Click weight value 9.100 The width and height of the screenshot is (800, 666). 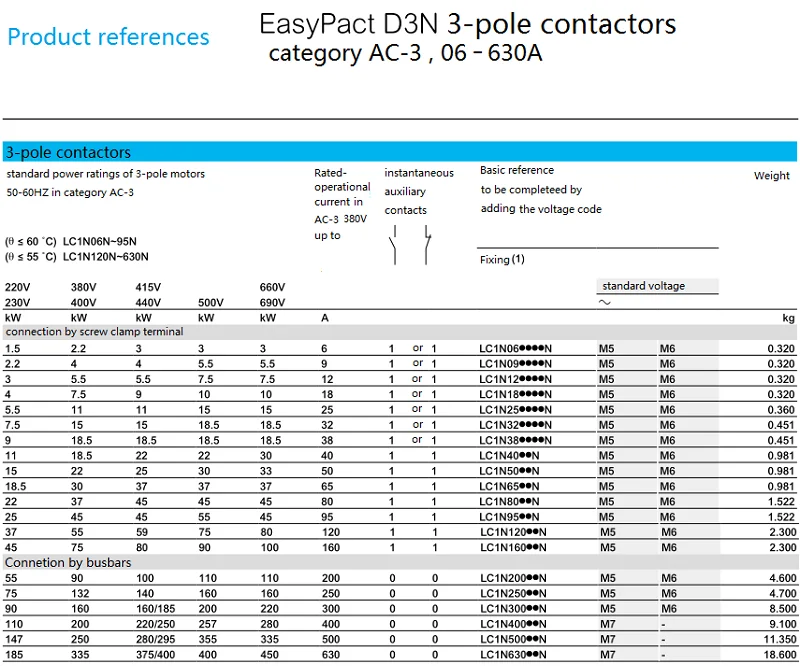pos(783,624)
